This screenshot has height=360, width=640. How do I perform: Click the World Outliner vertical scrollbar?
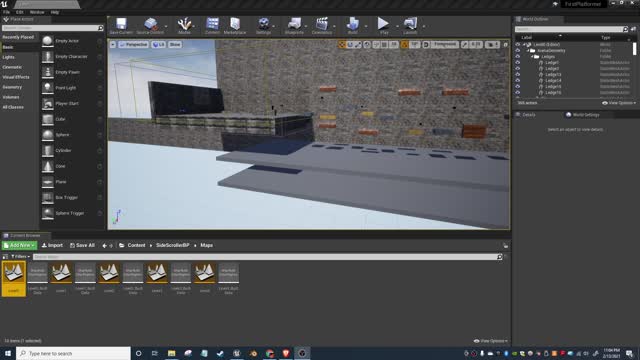tap(634, 49)
